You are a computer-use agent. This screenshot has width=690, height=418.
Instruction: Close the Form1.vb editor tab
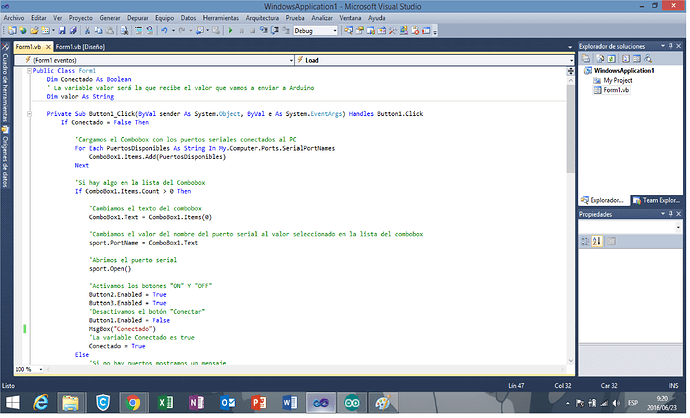tap(48, 47)
